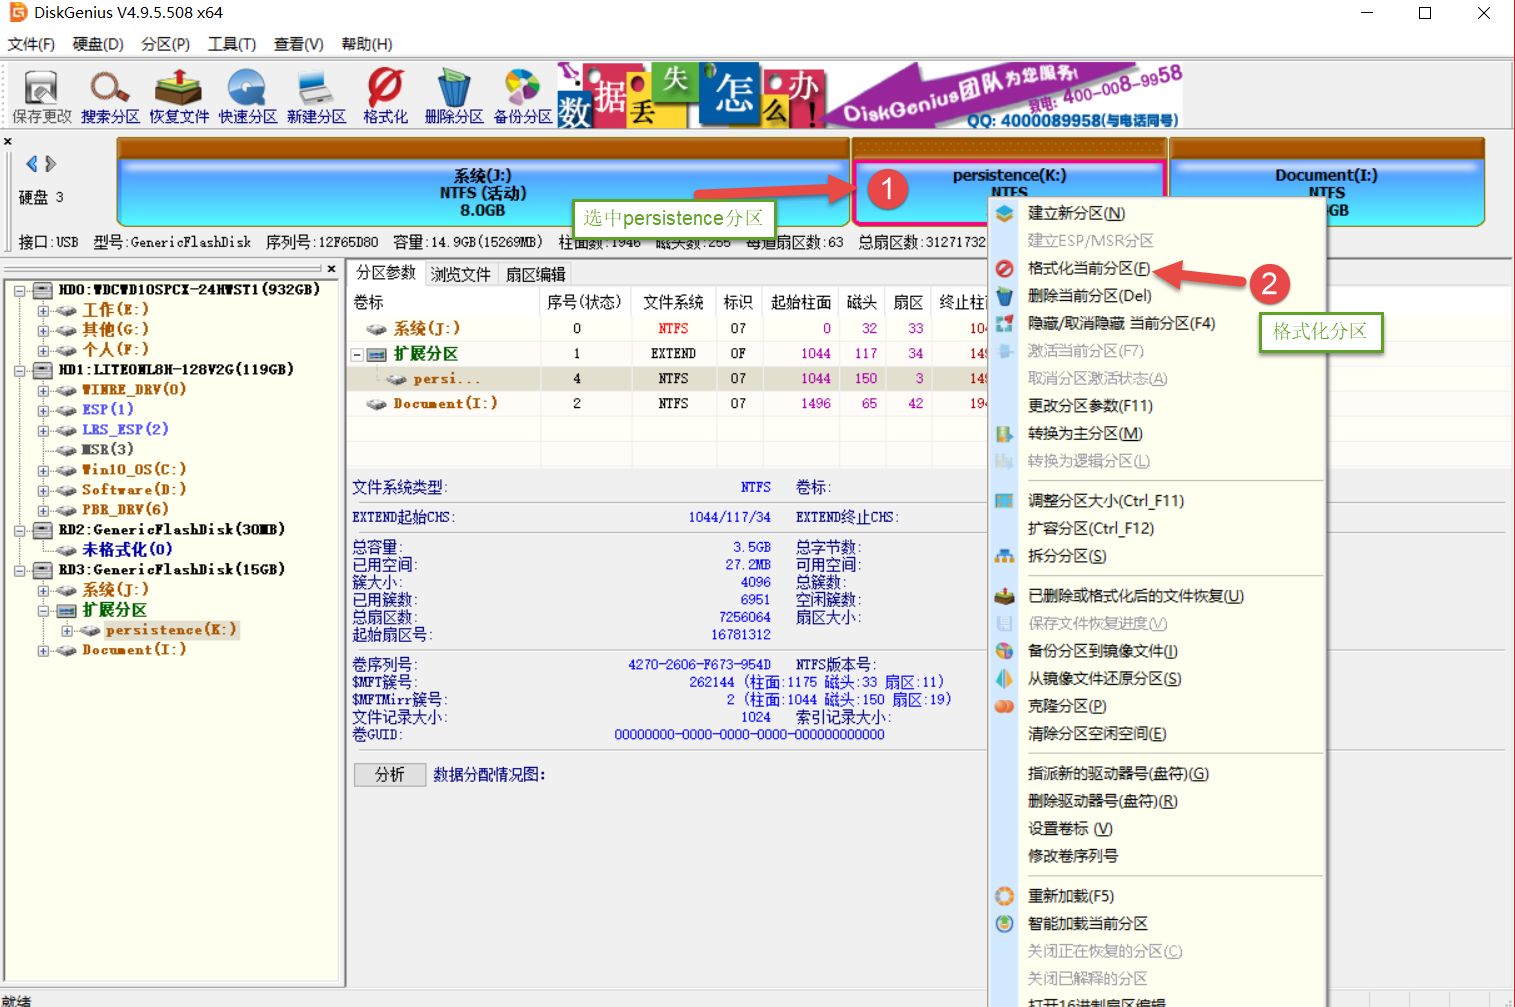Screen dimensions: 1515x1007
Task: Collapse the HD1 LITEONL8H disk node
Action: pyautogui.click(x=20, y=370)
